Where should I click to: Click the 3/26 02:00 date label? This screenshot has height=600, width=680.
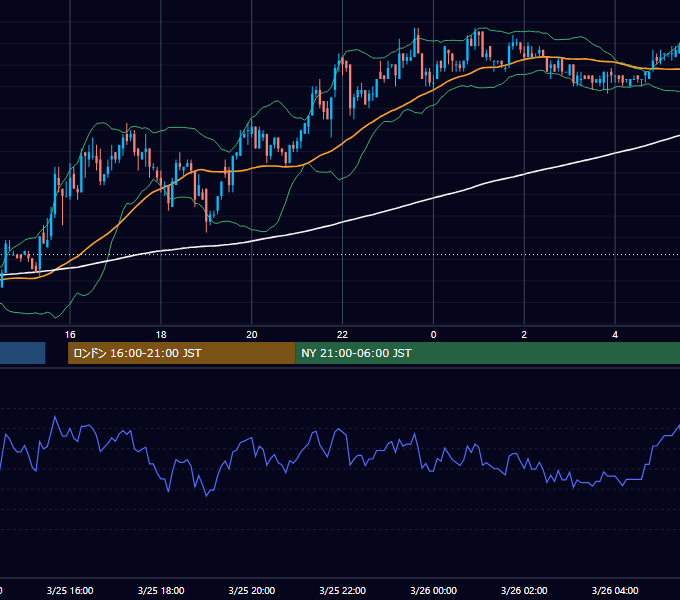coord(524,590)
